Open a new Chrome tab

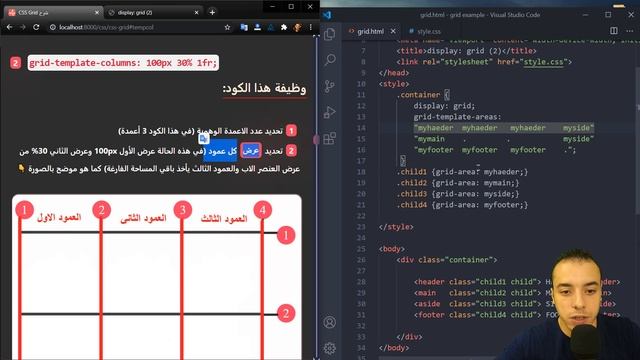(x=212, y=12)
